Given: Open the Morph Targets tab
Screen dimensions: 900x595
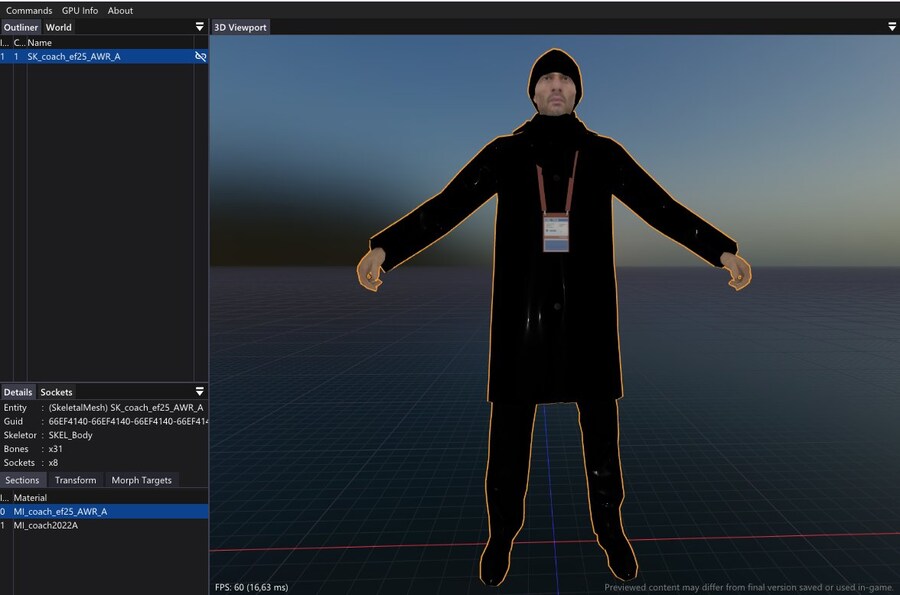Looking at the screenshot, I should [141, 480].
